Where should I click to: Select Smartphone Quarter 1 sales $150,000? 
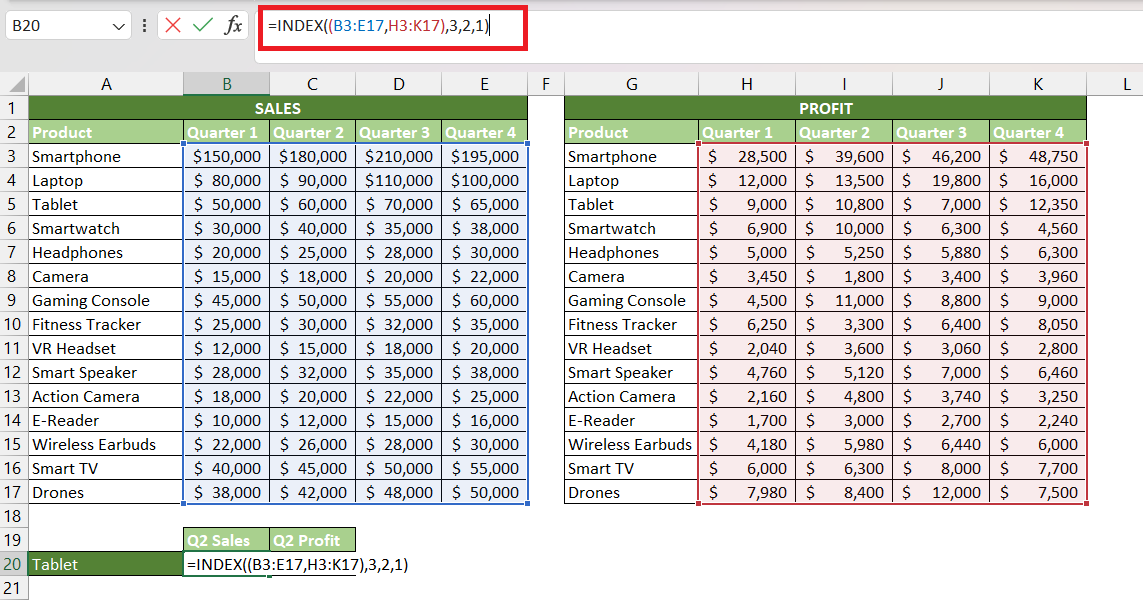[226, 156]
